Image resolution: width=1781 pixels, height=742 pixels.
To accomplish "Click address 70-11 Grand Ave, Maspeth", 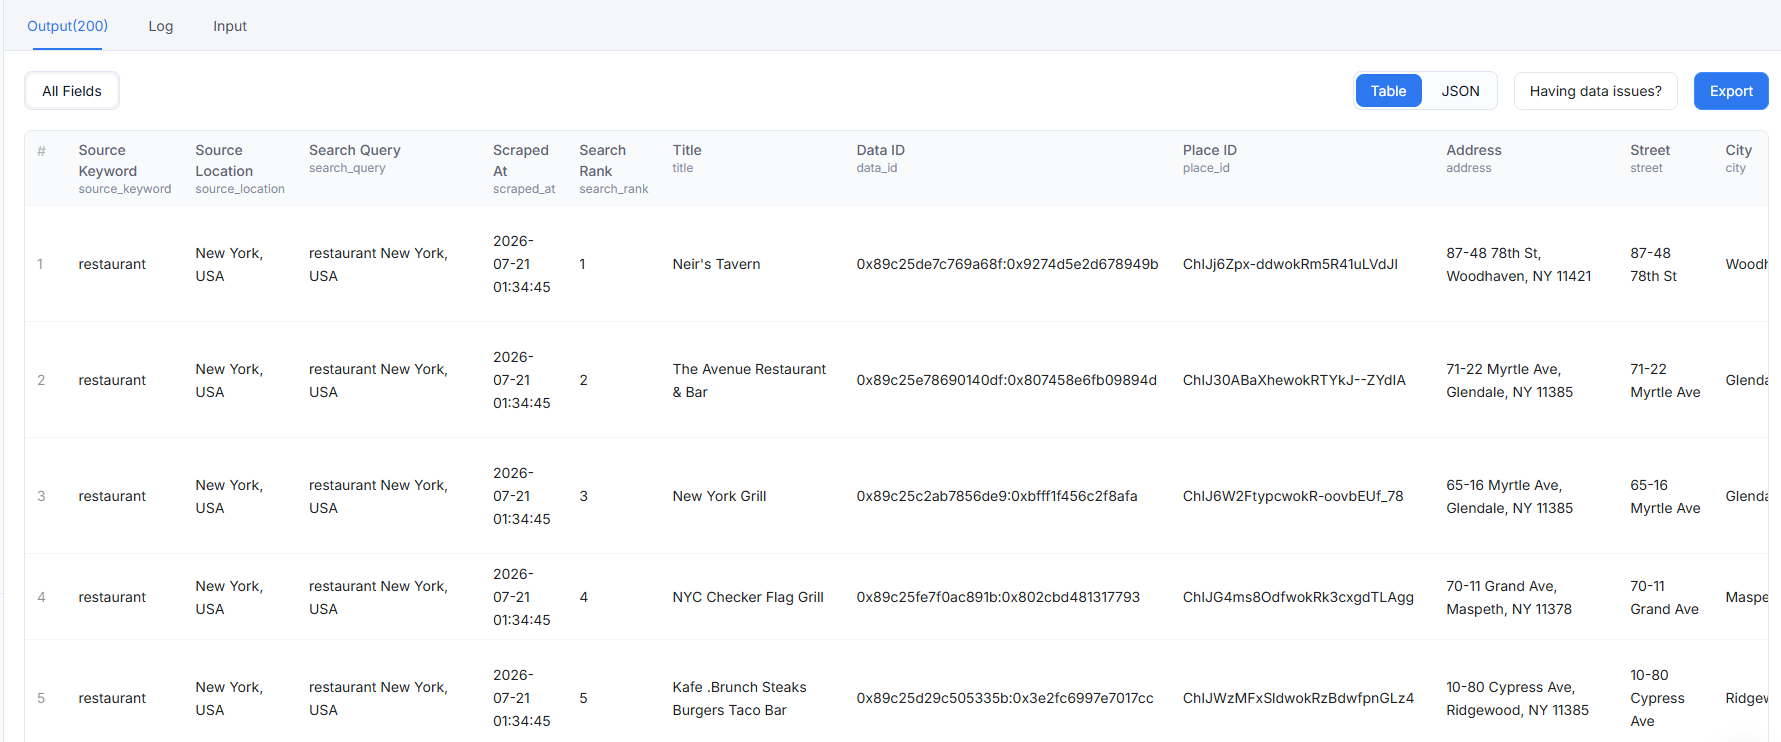I will pos(1508,597).
